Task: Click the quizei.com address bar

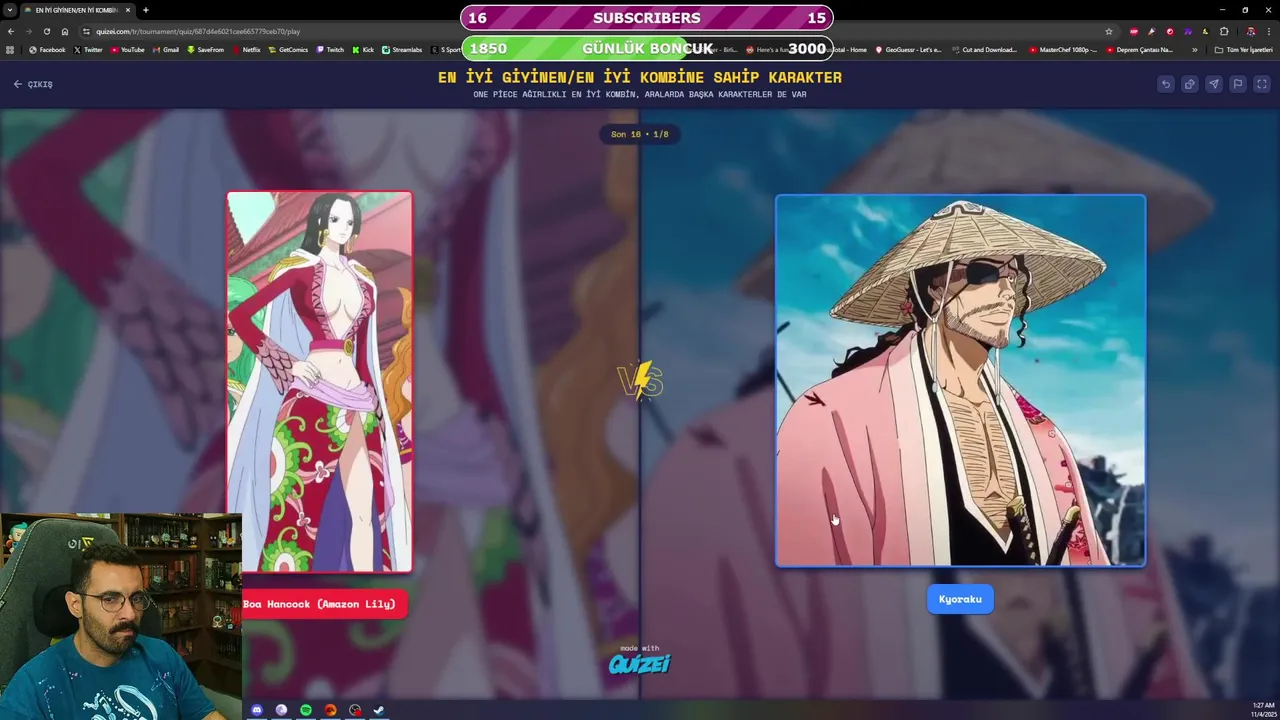Action: tap(600, 31)
